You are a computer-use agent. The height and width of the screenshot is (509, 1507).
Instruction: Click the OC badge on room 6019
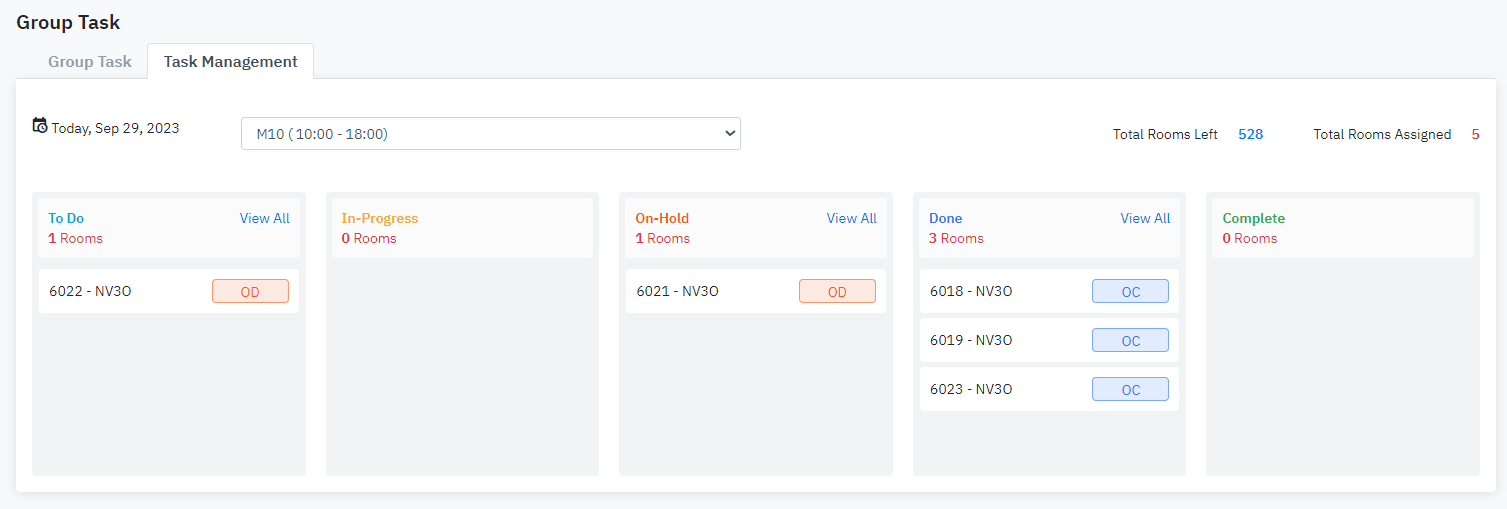tap(1130, 341)
